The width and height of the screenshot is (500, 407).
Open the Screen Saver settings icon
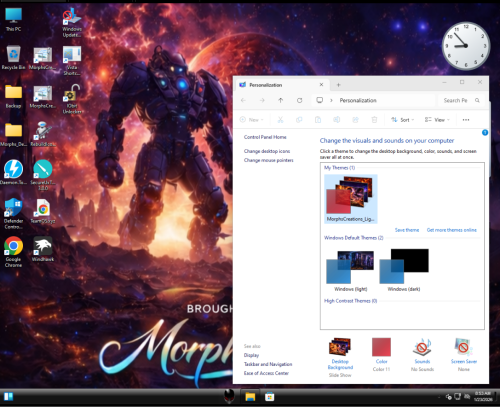[x=464, y=354]
